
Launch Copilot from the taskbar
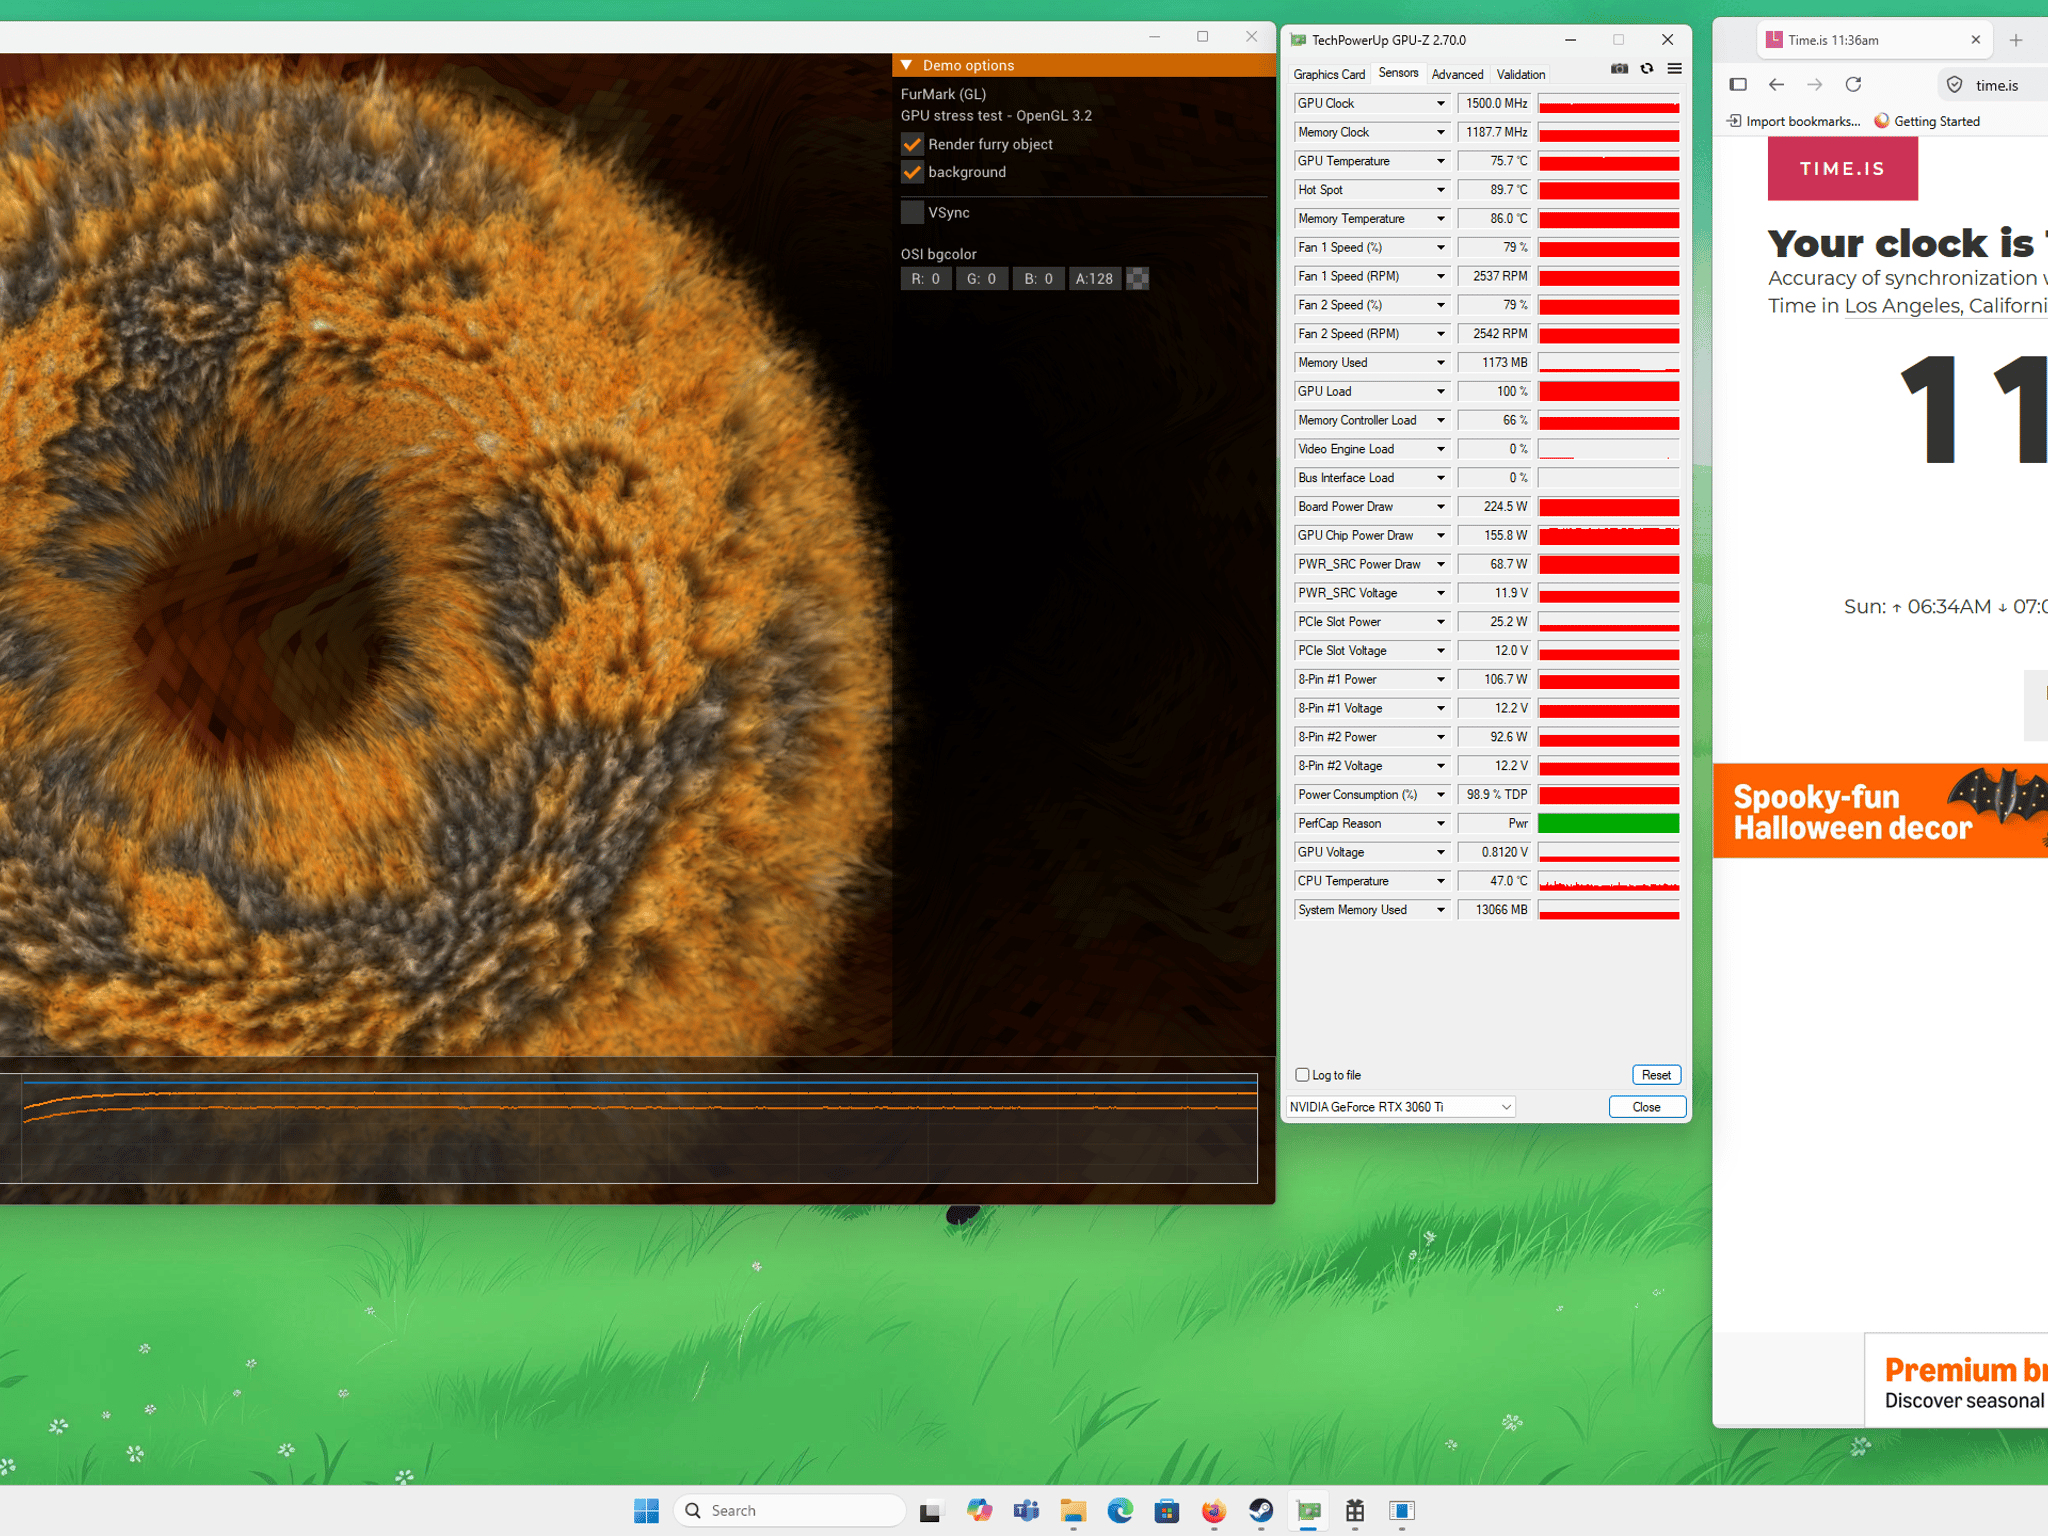(x=979, y=1510)
